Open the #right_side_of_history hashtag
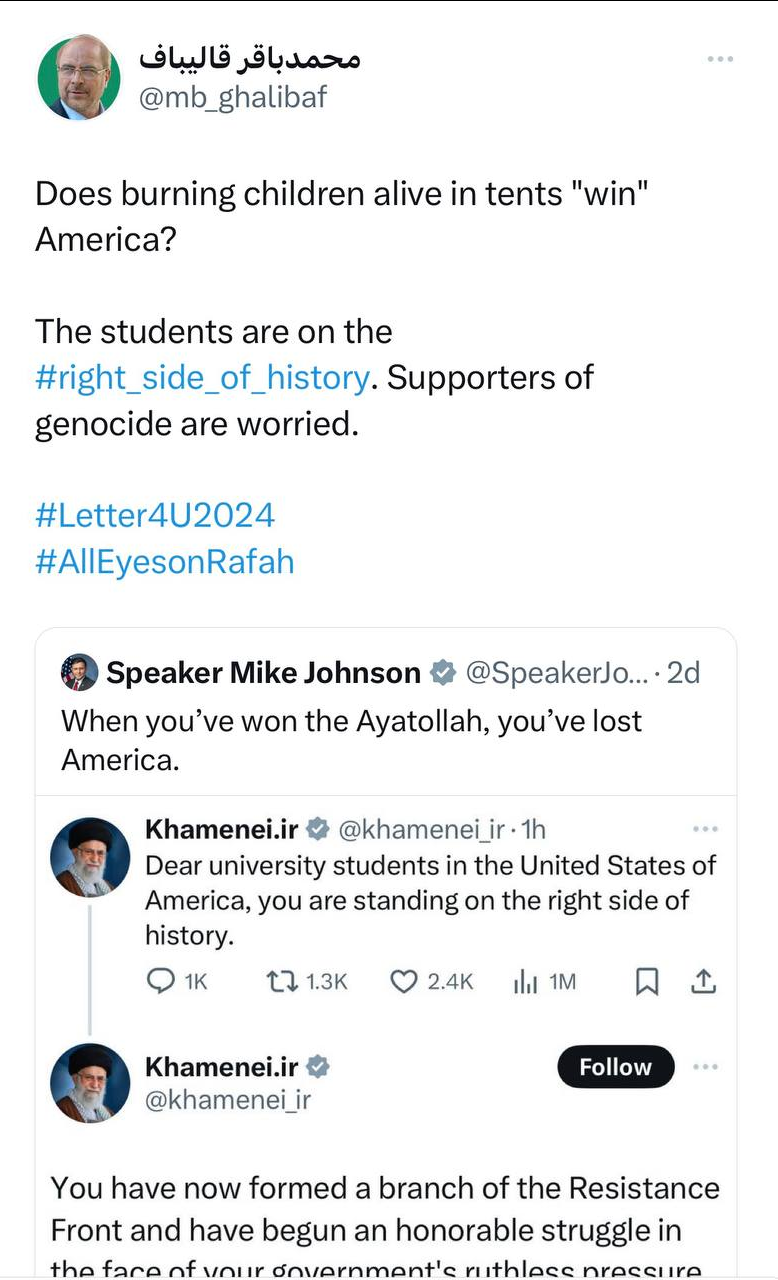The image size is (778, 1280). click(x=202, y=377)
